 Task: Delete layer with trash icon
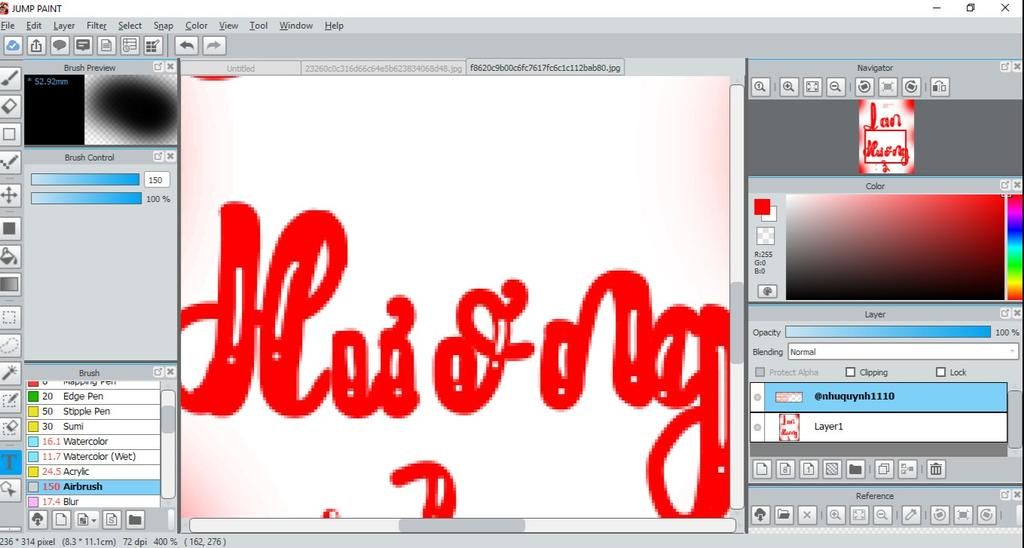pyautogui.click(x=936, y=468)
